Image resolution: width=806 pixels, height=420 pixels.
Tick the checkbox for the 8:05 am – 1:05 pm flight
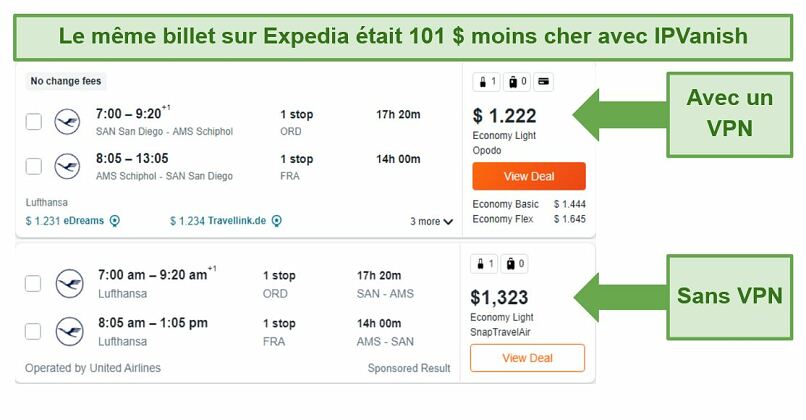coord(33,331)
